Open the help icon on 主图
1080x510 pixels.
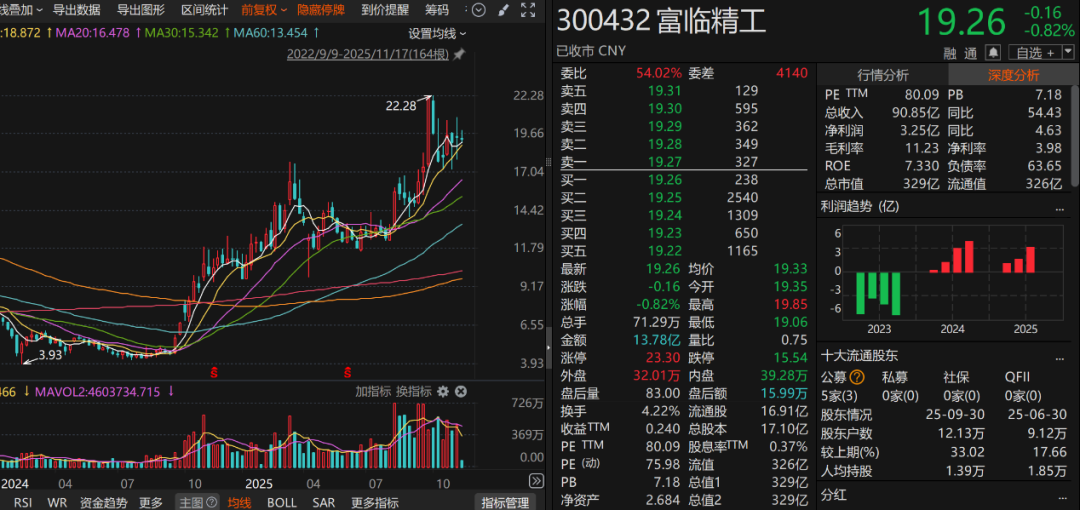pos(211,502)
